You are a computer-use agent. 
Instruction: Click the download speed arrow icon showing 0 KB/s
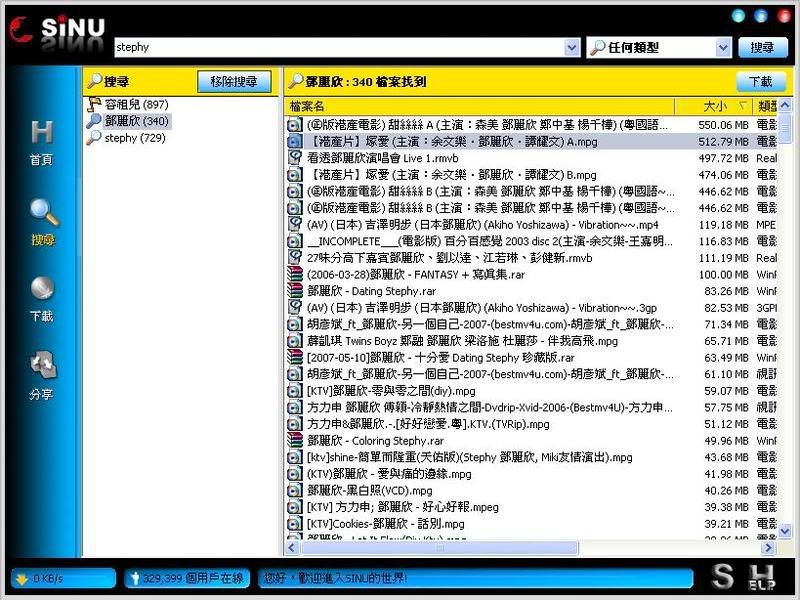point(21,579)
